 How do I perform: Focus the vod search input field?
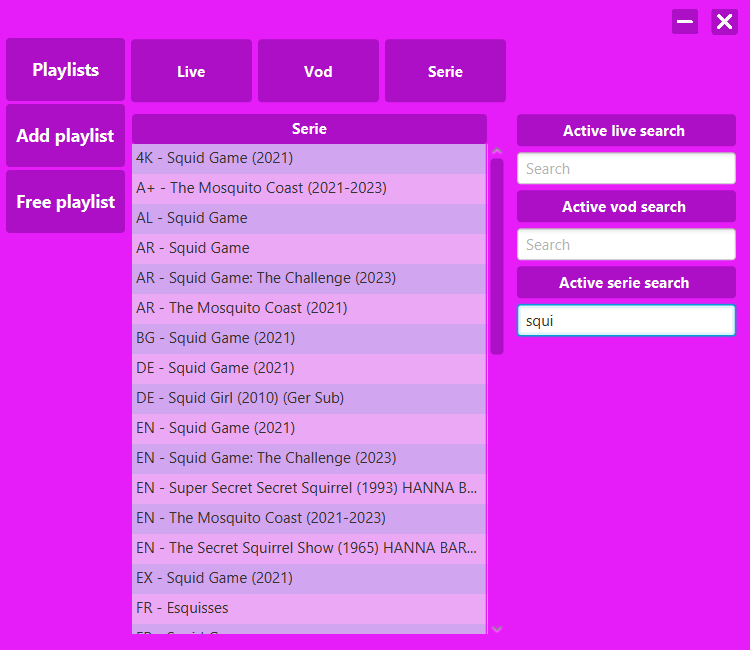(626, 244)
